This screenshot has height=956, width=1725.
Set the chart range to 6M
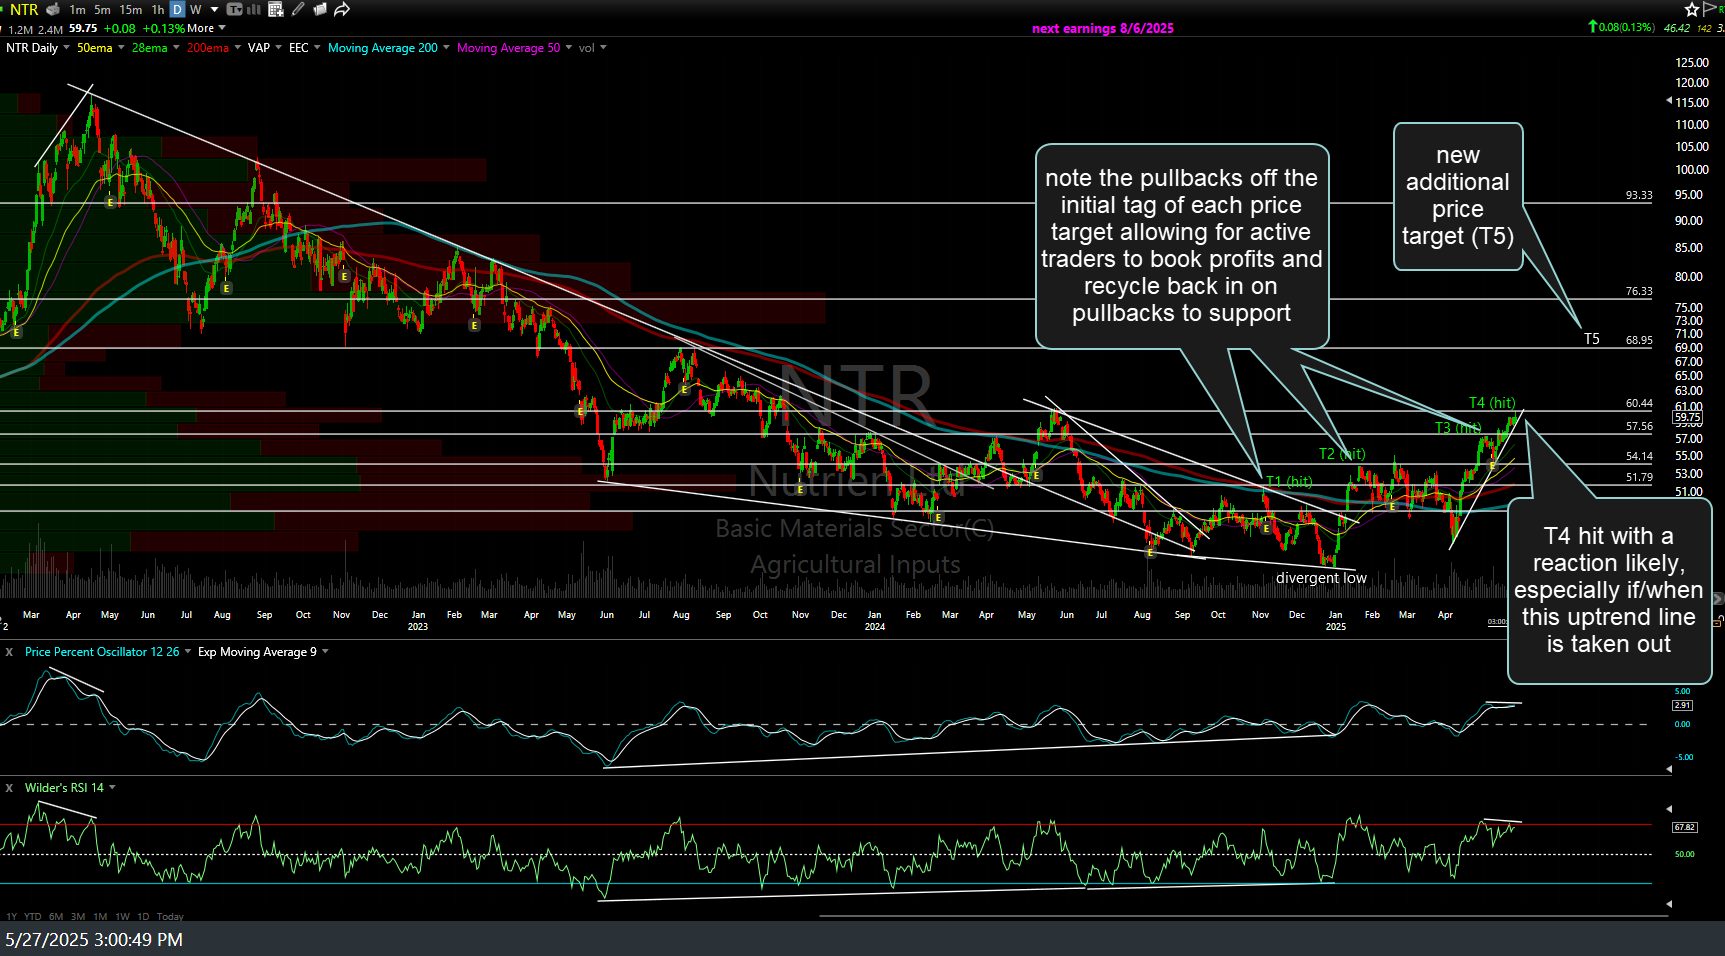coord(56,916)
